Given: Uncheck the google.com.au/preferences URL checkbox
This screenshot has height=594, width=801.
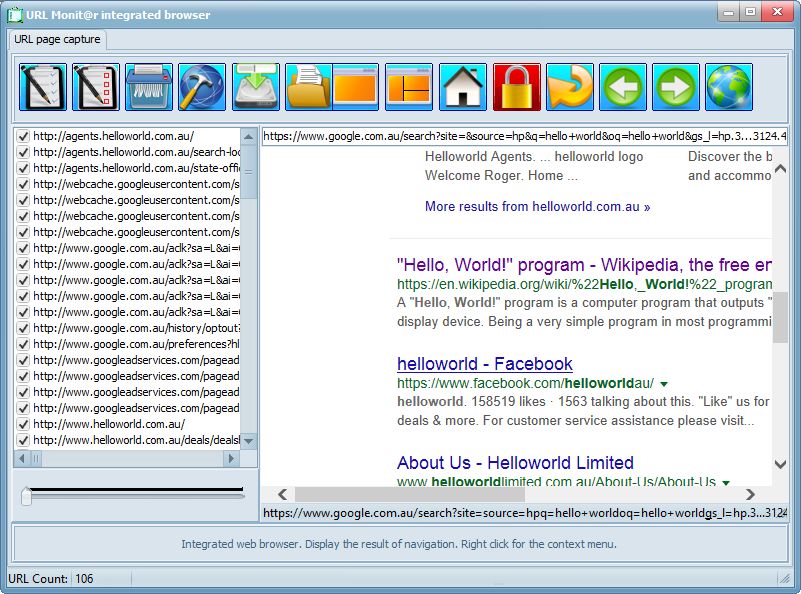Looking at the screenshot, I should pos(23,344).
